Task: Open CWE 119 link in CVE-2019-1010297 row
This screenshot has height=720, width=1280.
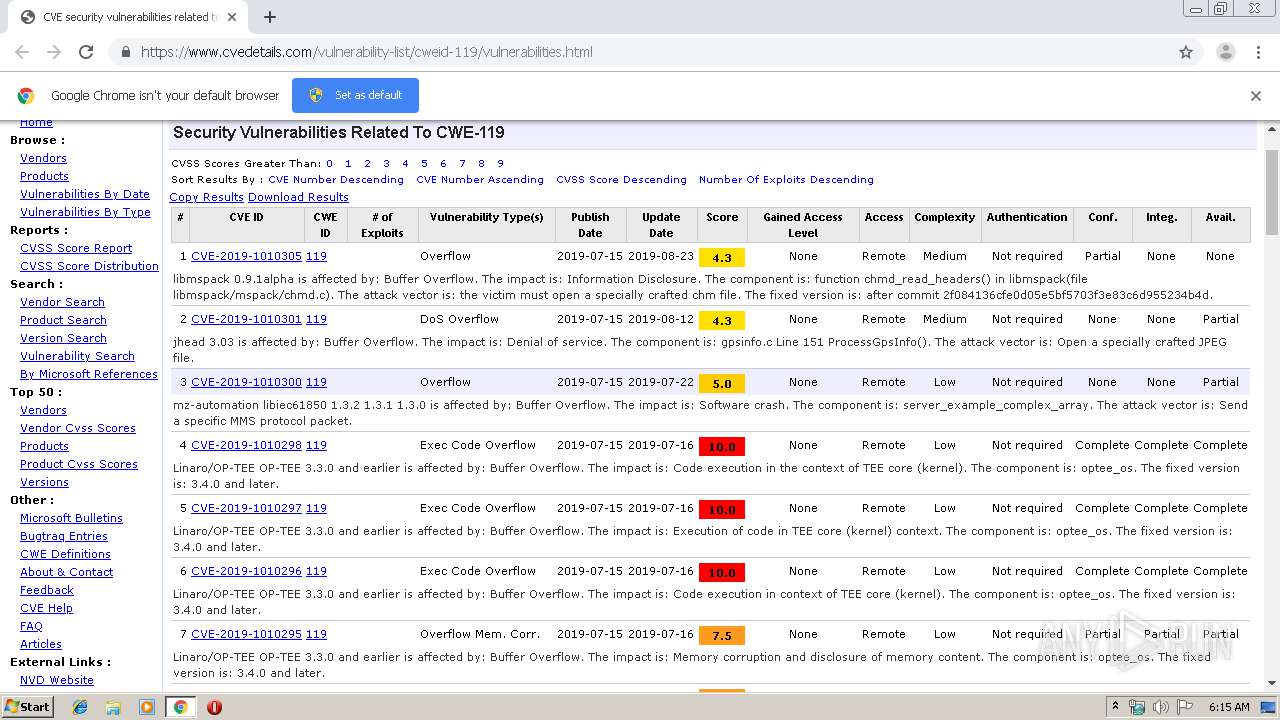Action: [316, 508]
